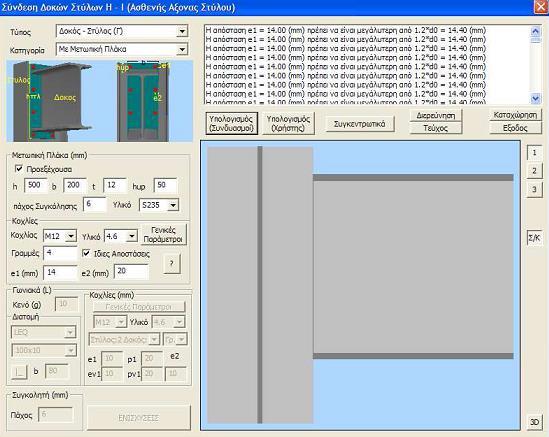The image size is (549, 437).
Task: Toggle the Προεξέχουσα checkbox
Action: (x=19, y=169)
